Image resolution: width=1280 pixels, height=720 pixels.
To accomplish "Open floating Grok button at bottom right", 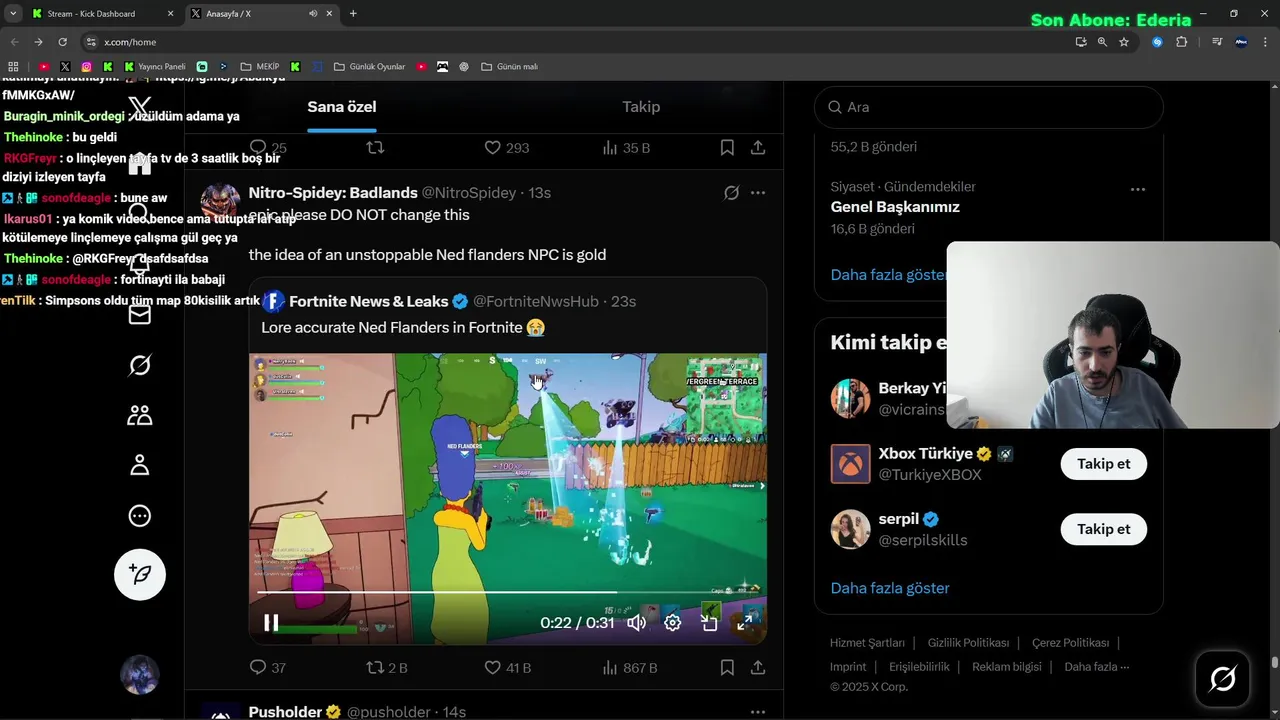I will [x=1222, y=679].
